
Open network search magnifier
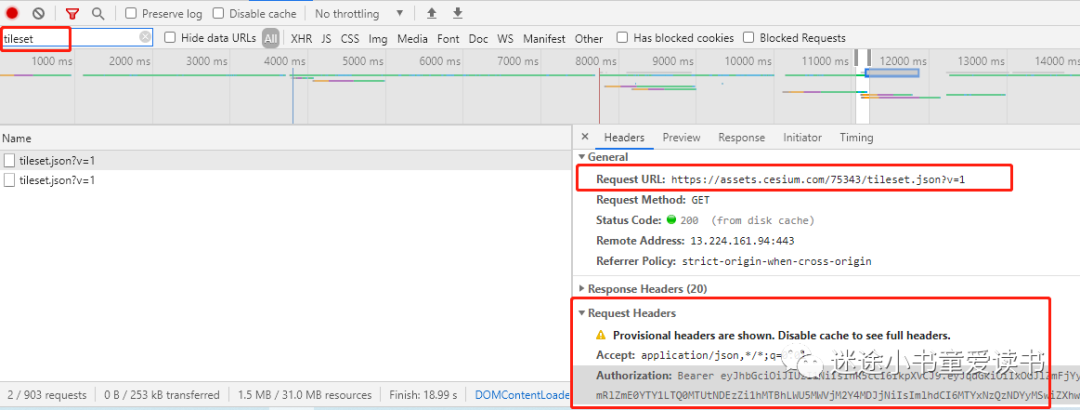tap(98, 13)
